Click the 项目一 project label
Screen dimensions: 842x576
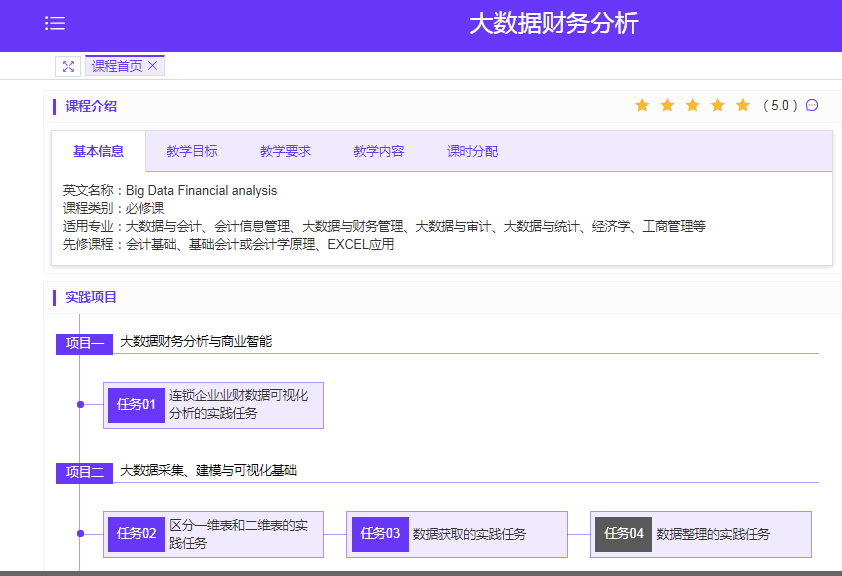[84, 344]
